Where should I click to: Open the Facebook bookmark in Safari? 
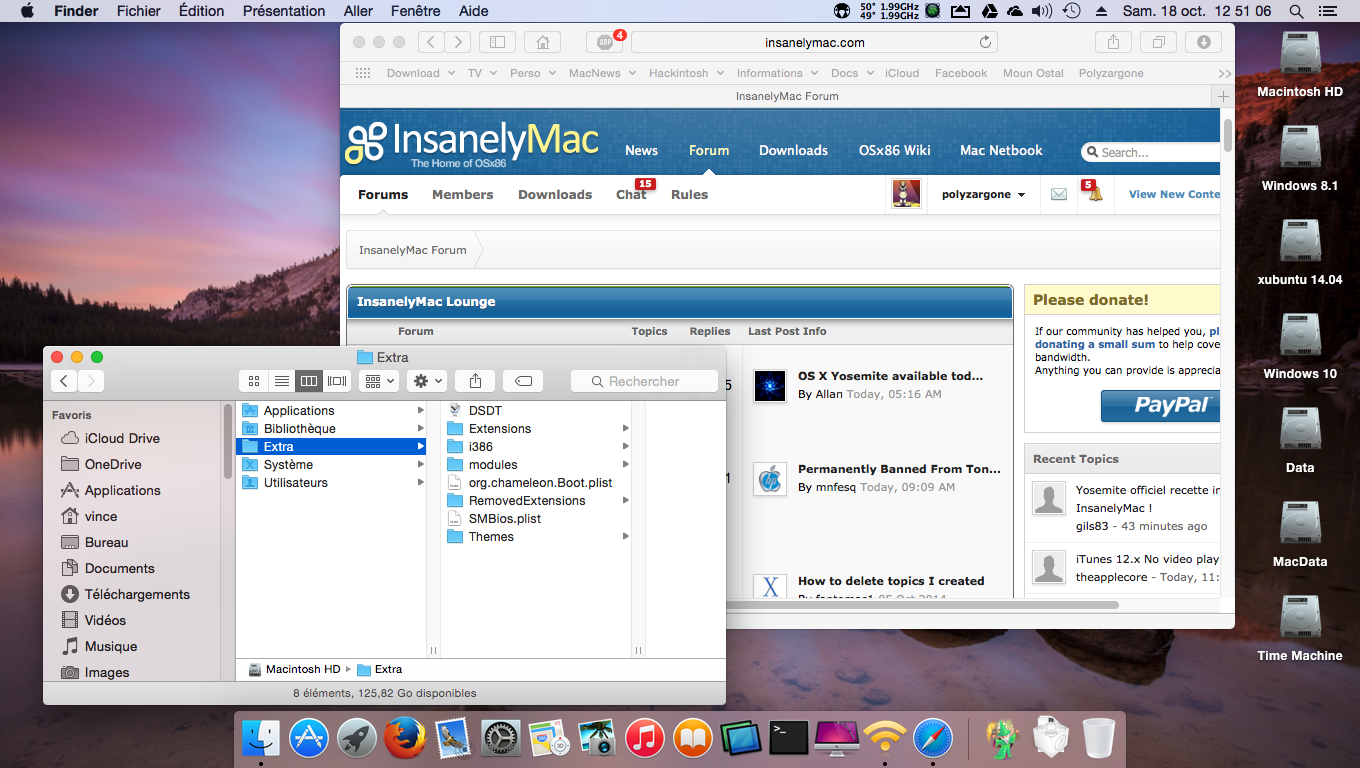click(x=961, y=73)
